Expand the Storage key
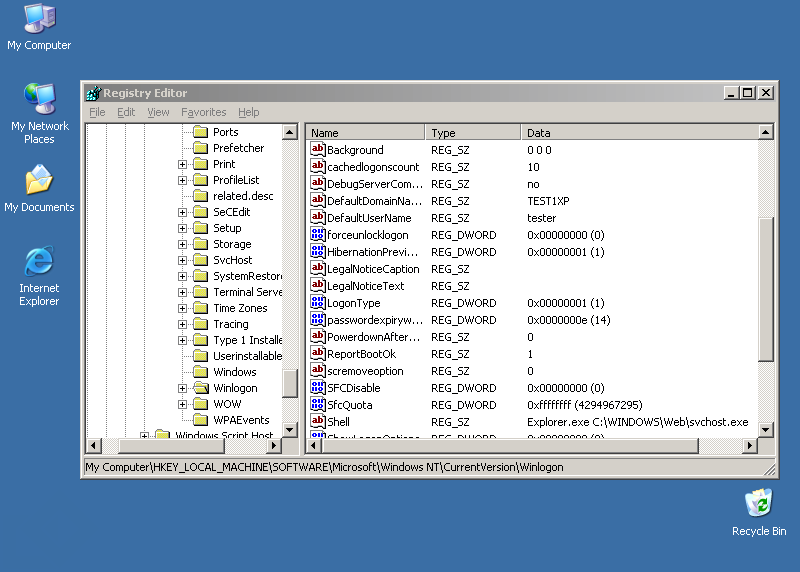Screen dimensions: 800x572 click(x=182, y=244)
